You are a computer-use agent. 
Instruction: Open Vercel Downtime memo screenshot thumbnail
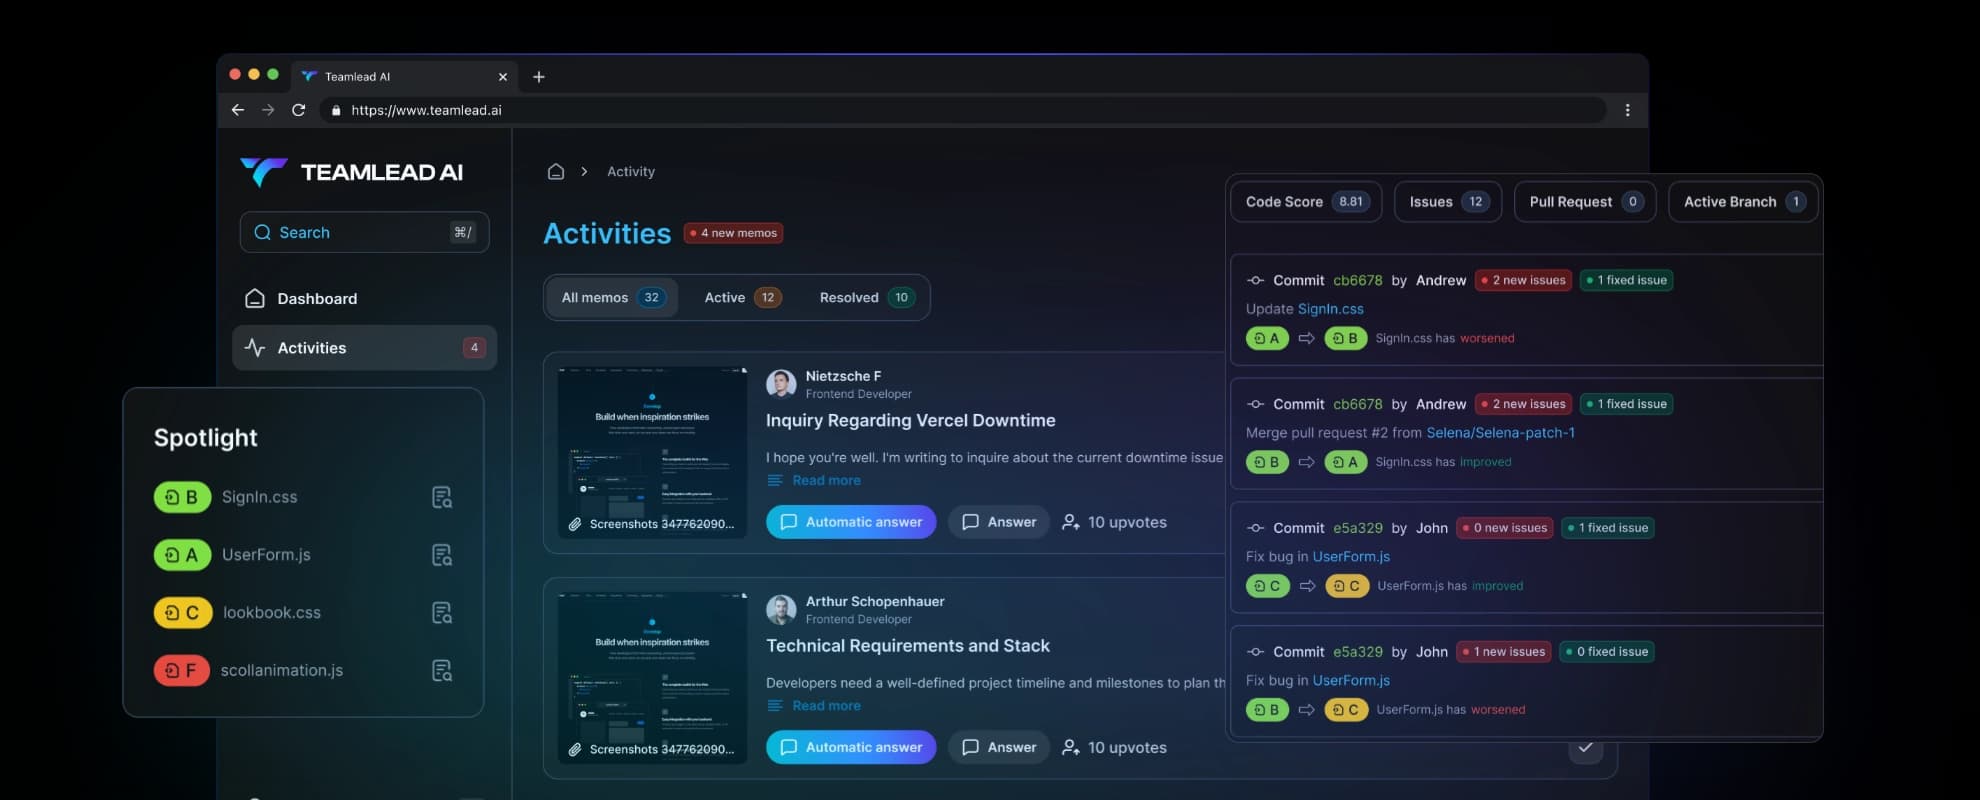(652, 452)
